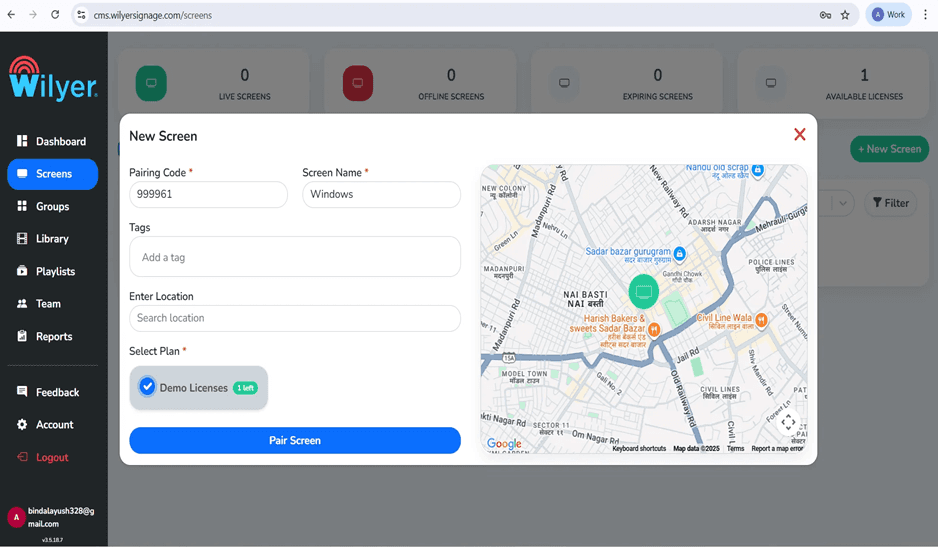Click the Offline Screens stat card label
This screenshot has width=938, height=547.
tap(451, 96)
